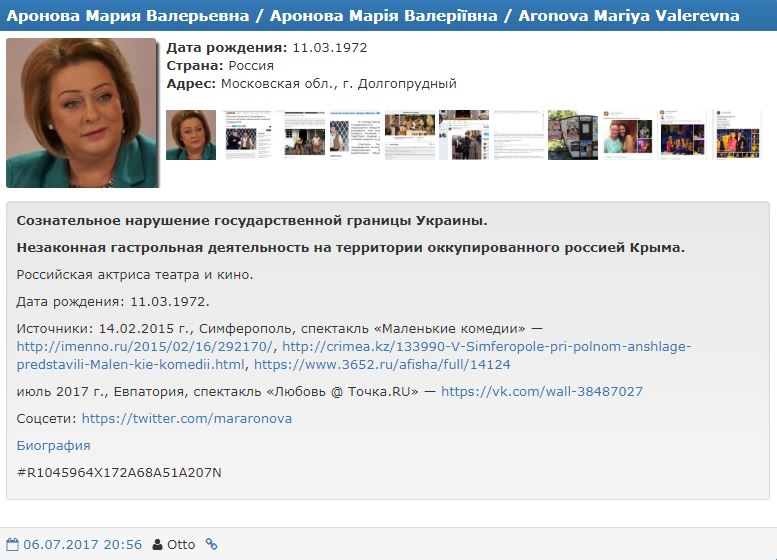777x560 pixels.
Task: Open the eleventh thumbnail, colorful stage scene
Action: (736, 135)
